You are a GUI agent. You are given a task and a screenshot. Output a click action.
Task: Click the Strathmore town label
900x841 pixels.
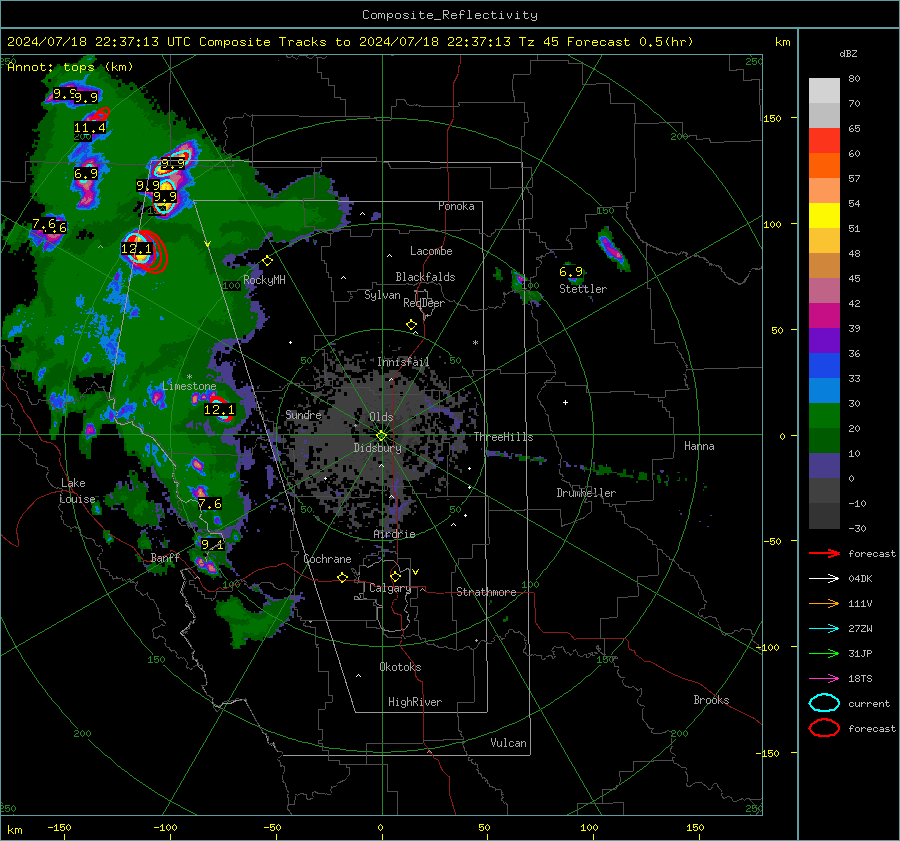tap(486, 592)
